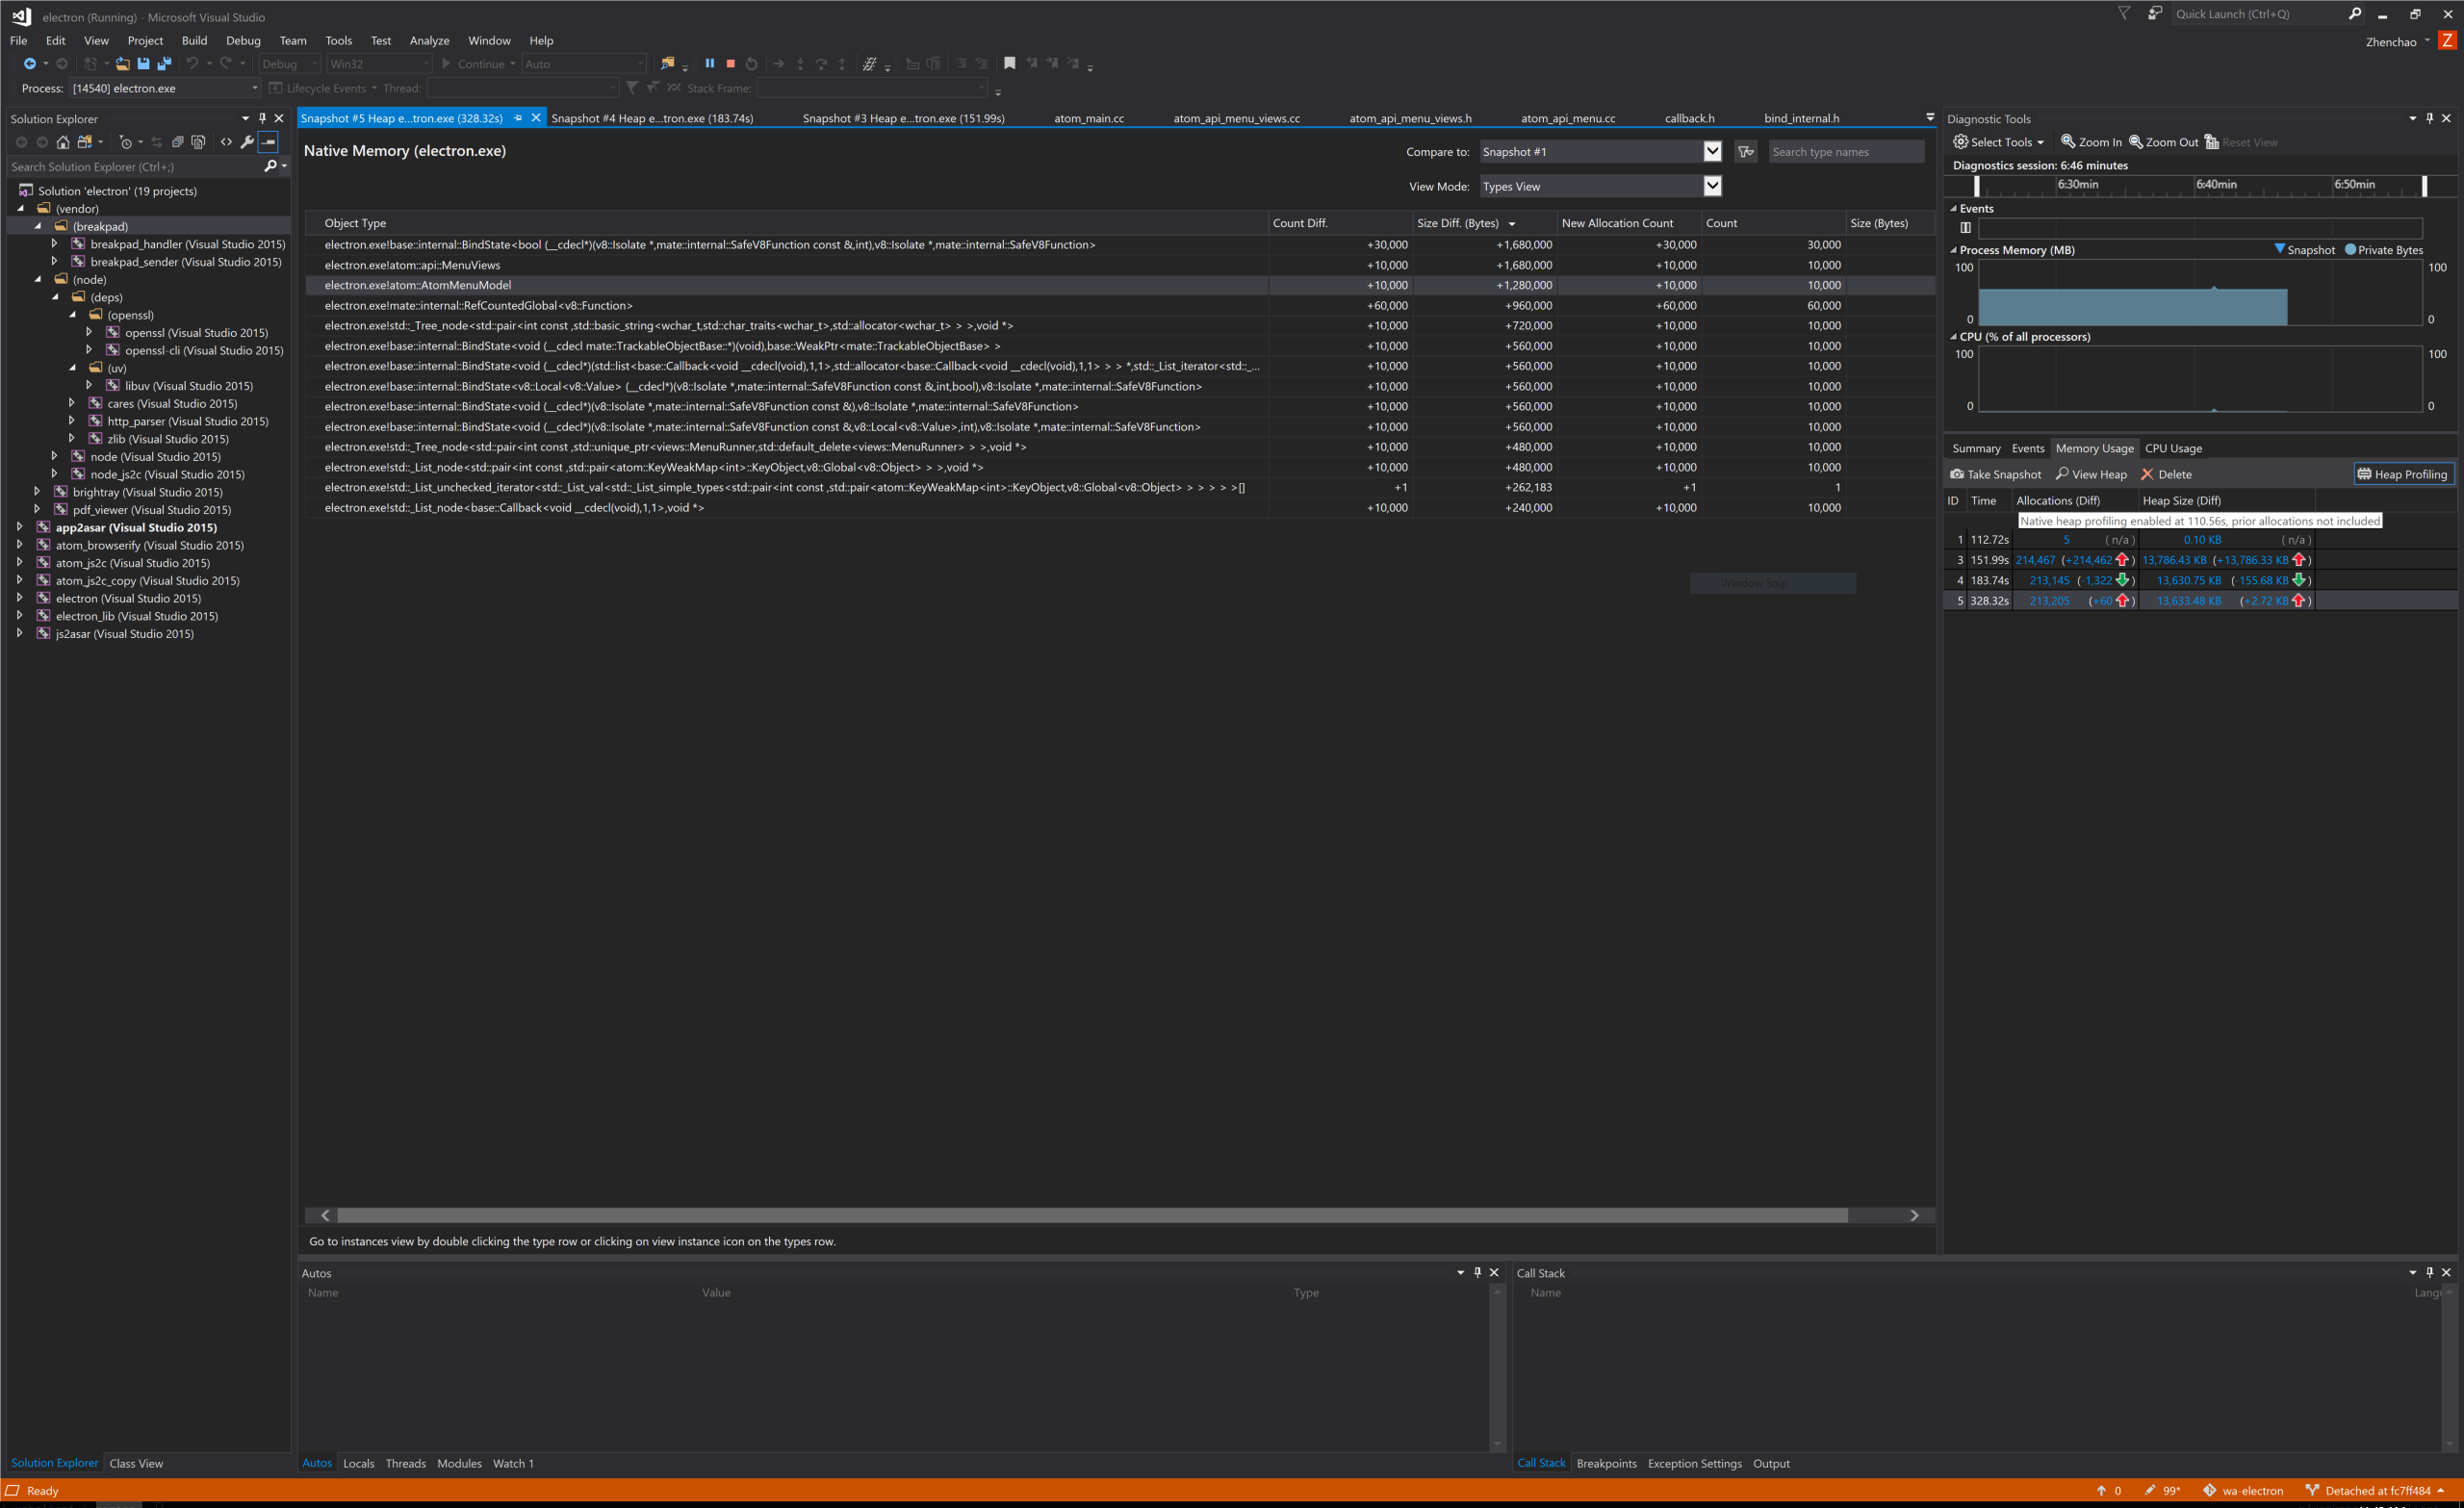Click the filter icon beside Compare to

click(x=1746, y=152)
